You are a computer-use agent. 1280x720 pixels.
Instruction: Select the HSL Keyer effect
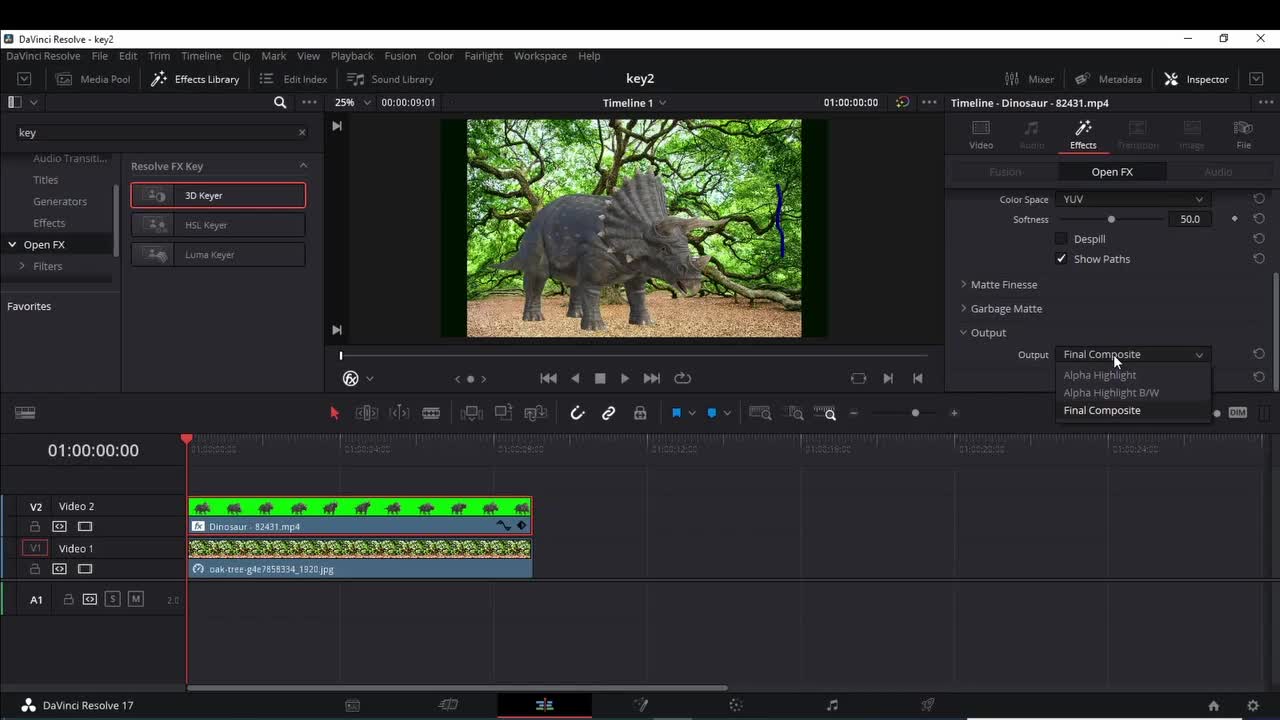[218, 225]
